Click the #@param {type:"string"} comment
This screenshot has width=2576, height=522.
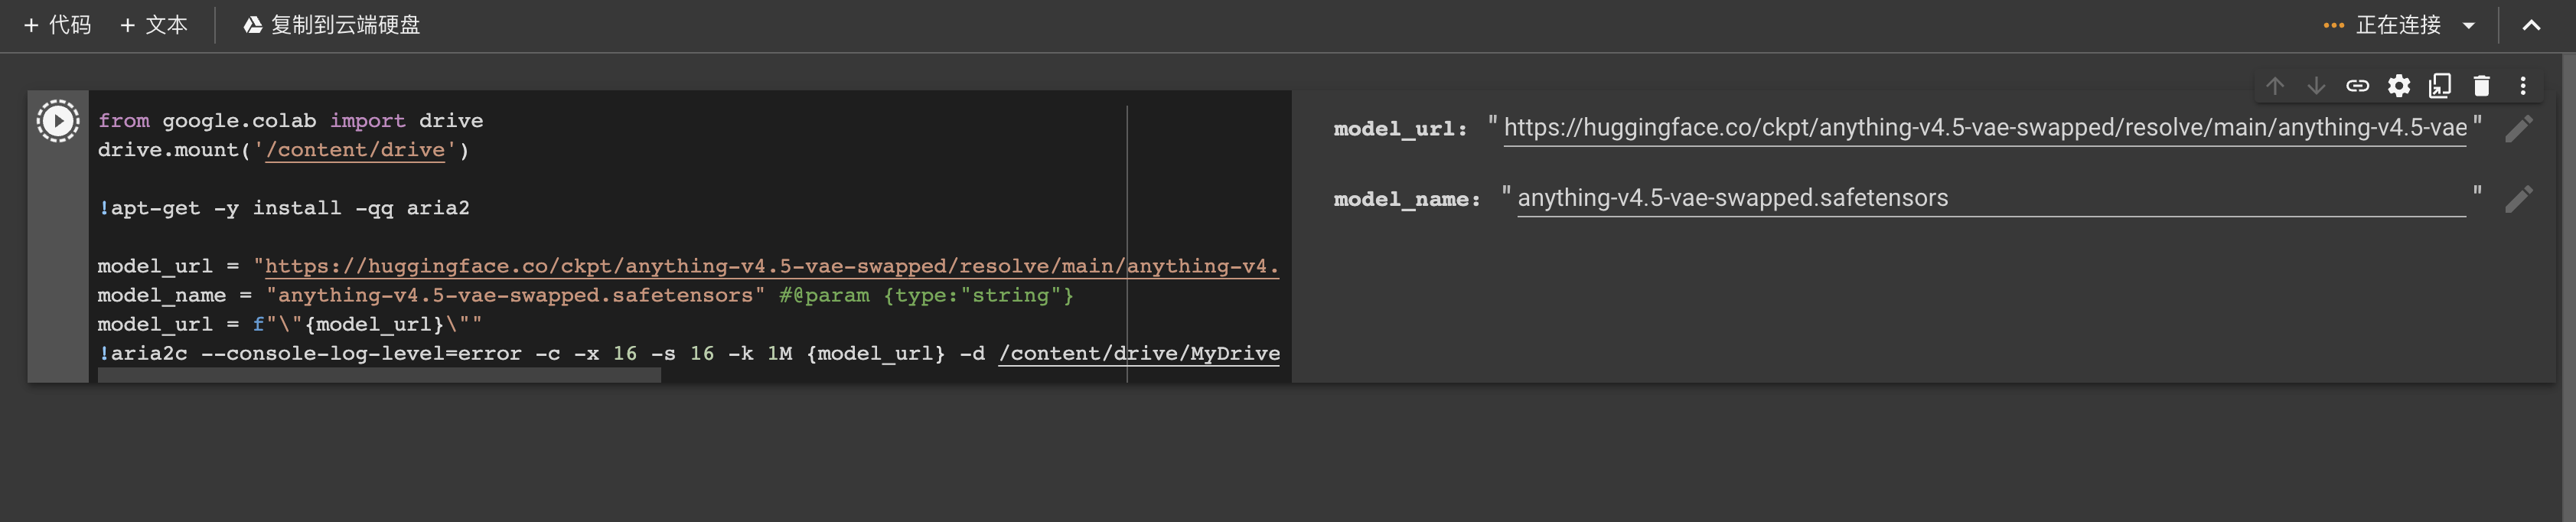pos(926,295)
